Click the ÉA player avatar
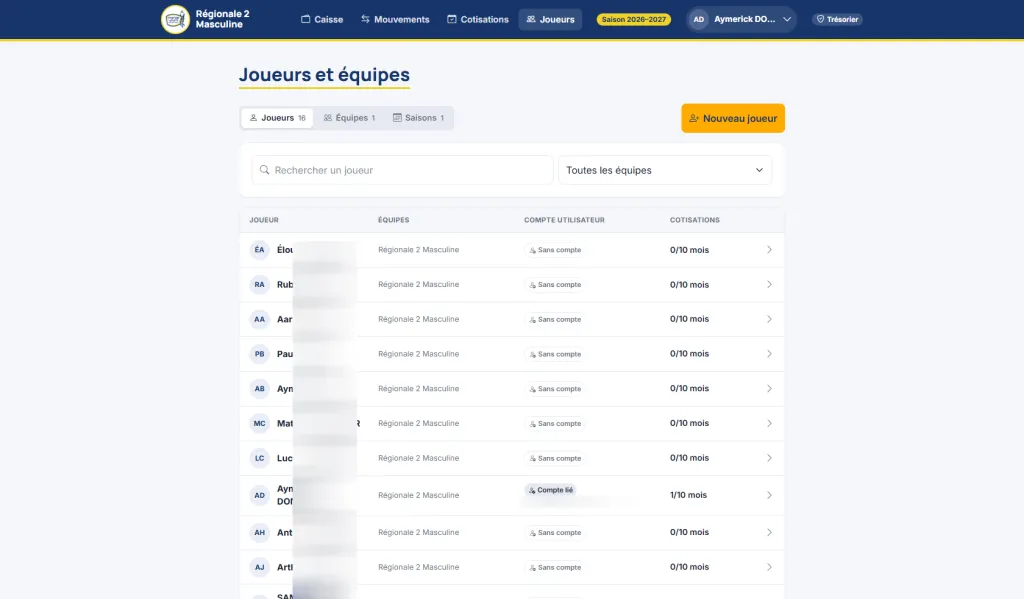The width and height of the screenshot is (1024, 599). pos(259,250)
